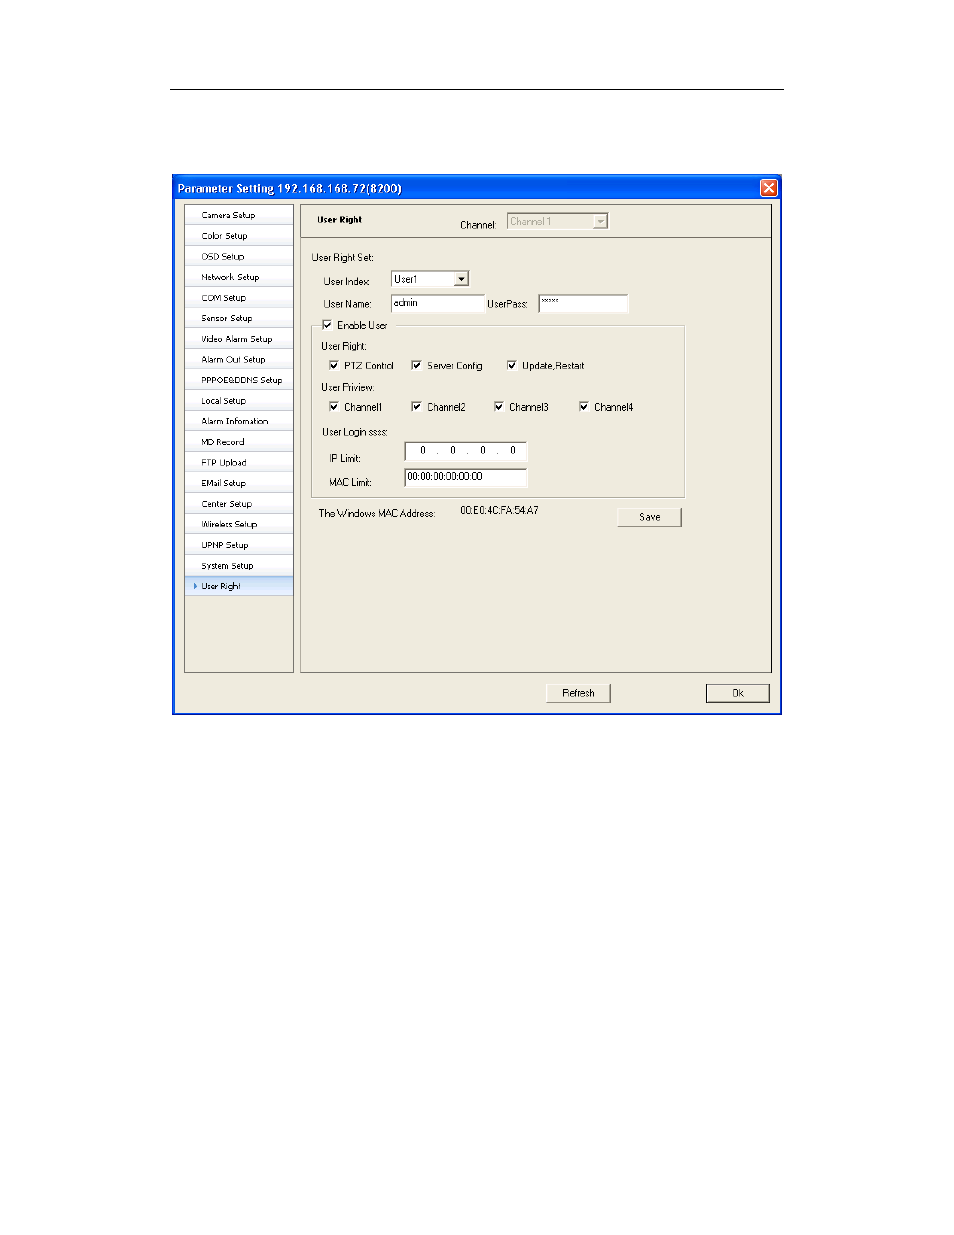Open the Local Setup page
Image resolution: width=954 pixels, height=1235 pixels.
(239, 401)
